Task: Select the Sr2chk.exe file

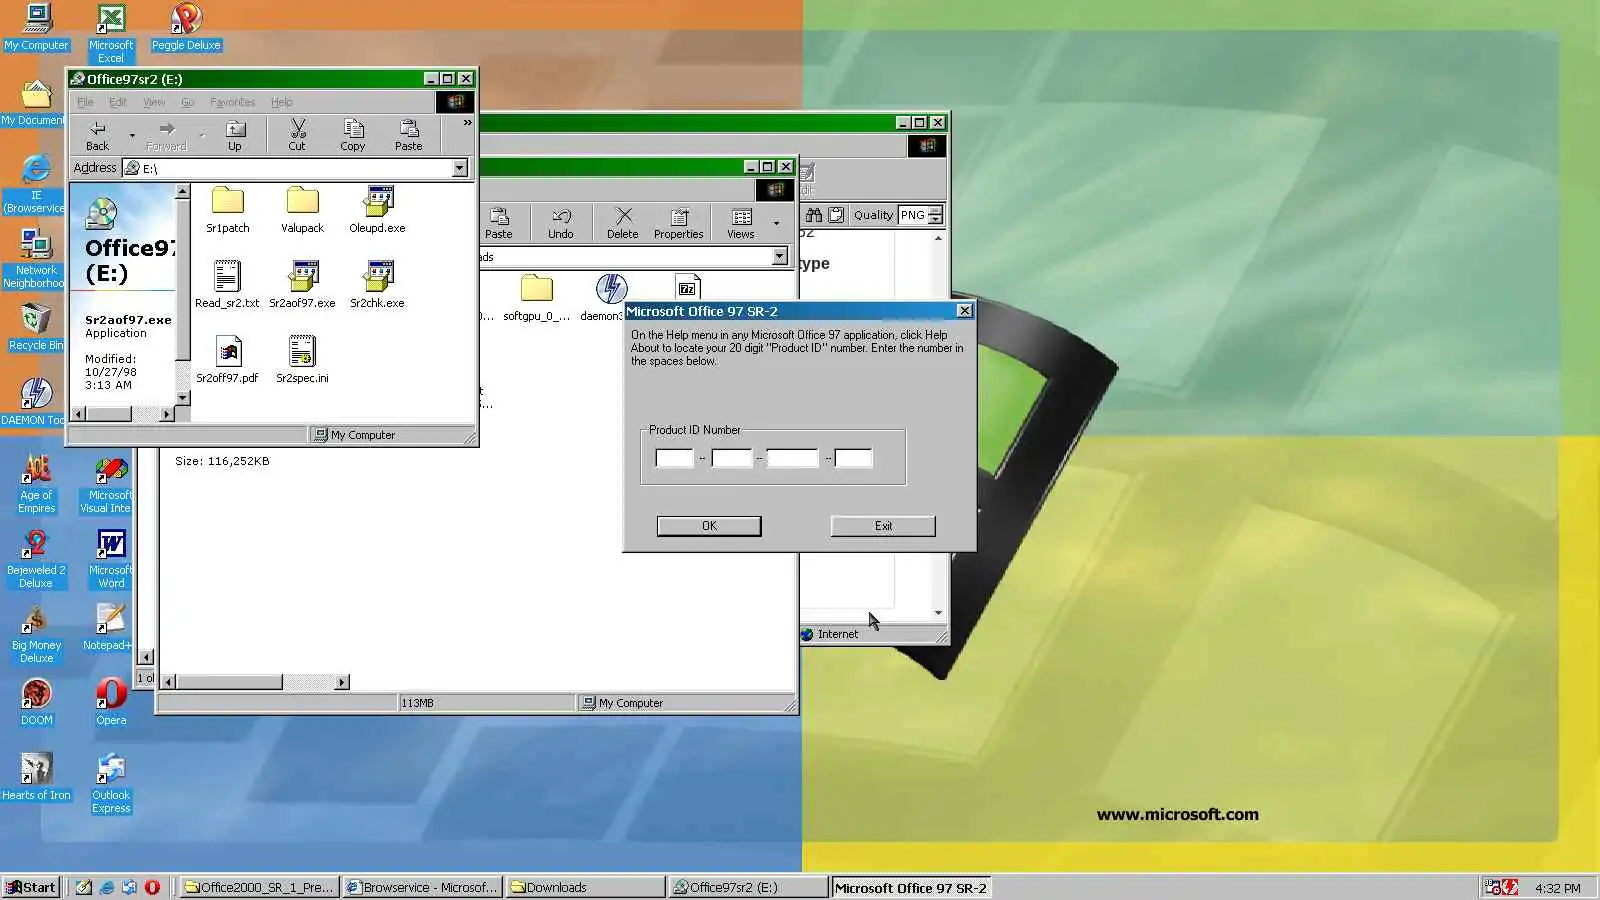Action: [x=377, y=285]
